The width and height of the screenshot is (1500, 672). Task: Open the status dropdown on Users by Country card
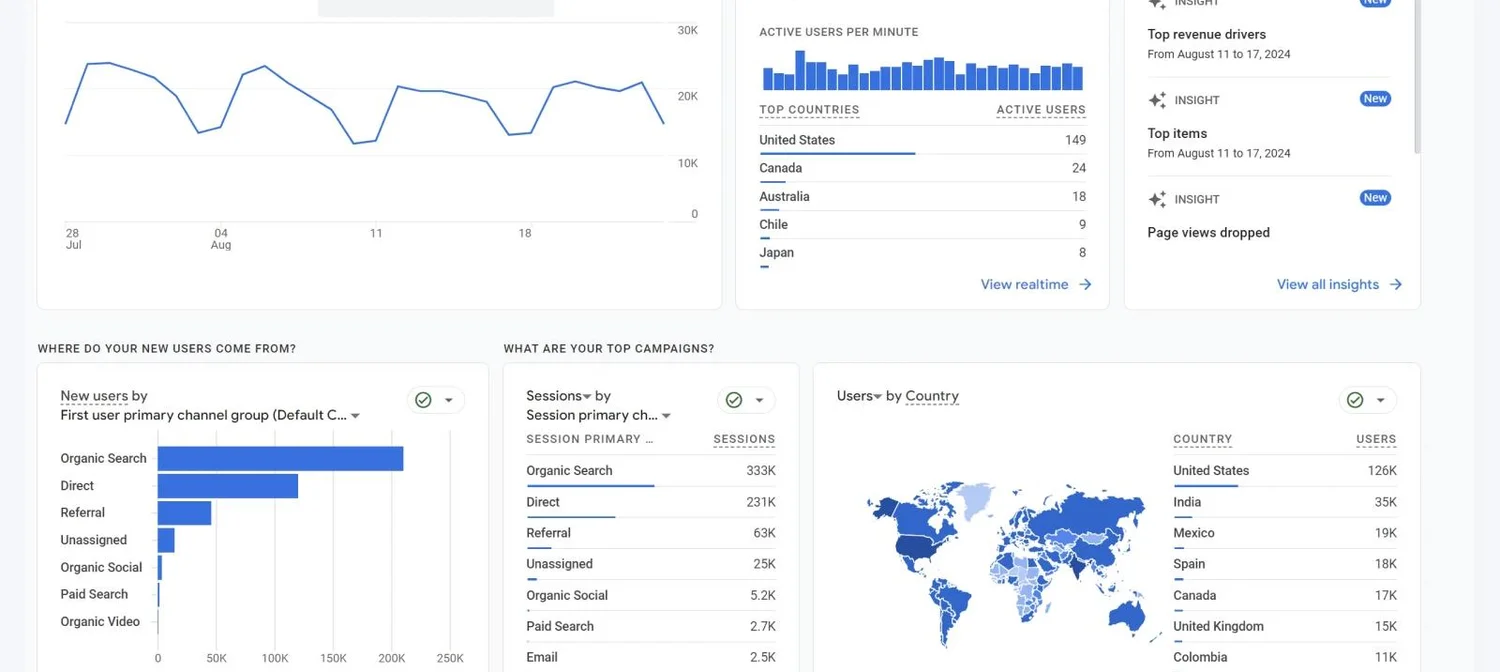point(1381,400)
